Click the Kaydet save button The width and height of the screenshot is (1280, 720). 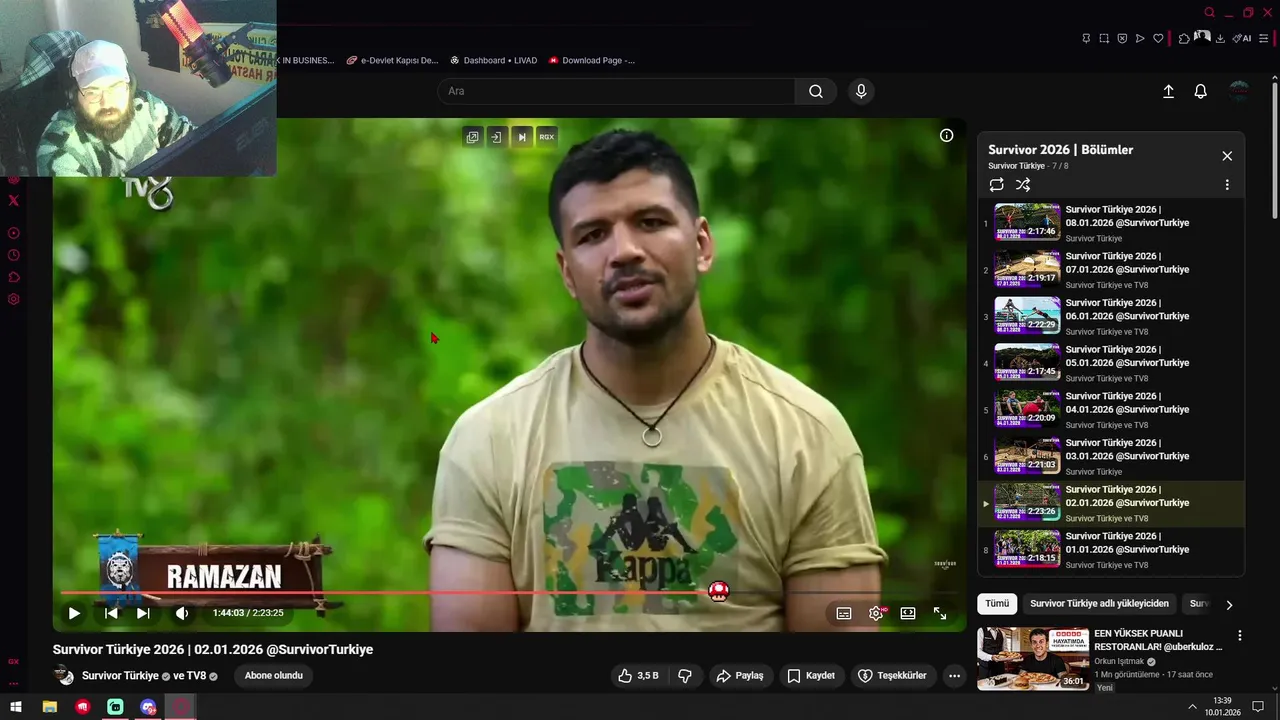click(x=810, y=676)
